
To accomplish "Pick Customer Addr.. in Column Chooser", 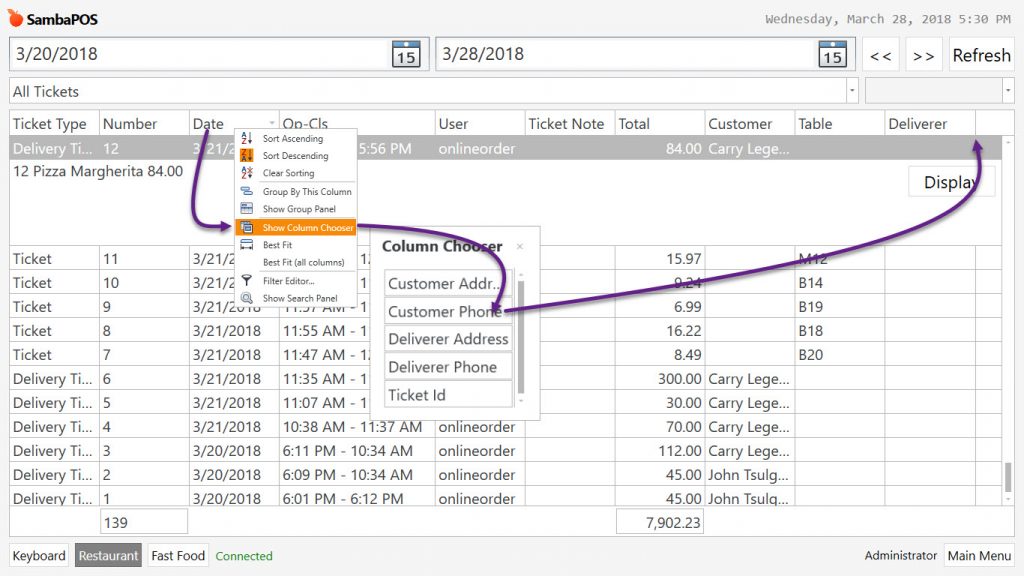I will pyautogui.click(x=448, y=283).
